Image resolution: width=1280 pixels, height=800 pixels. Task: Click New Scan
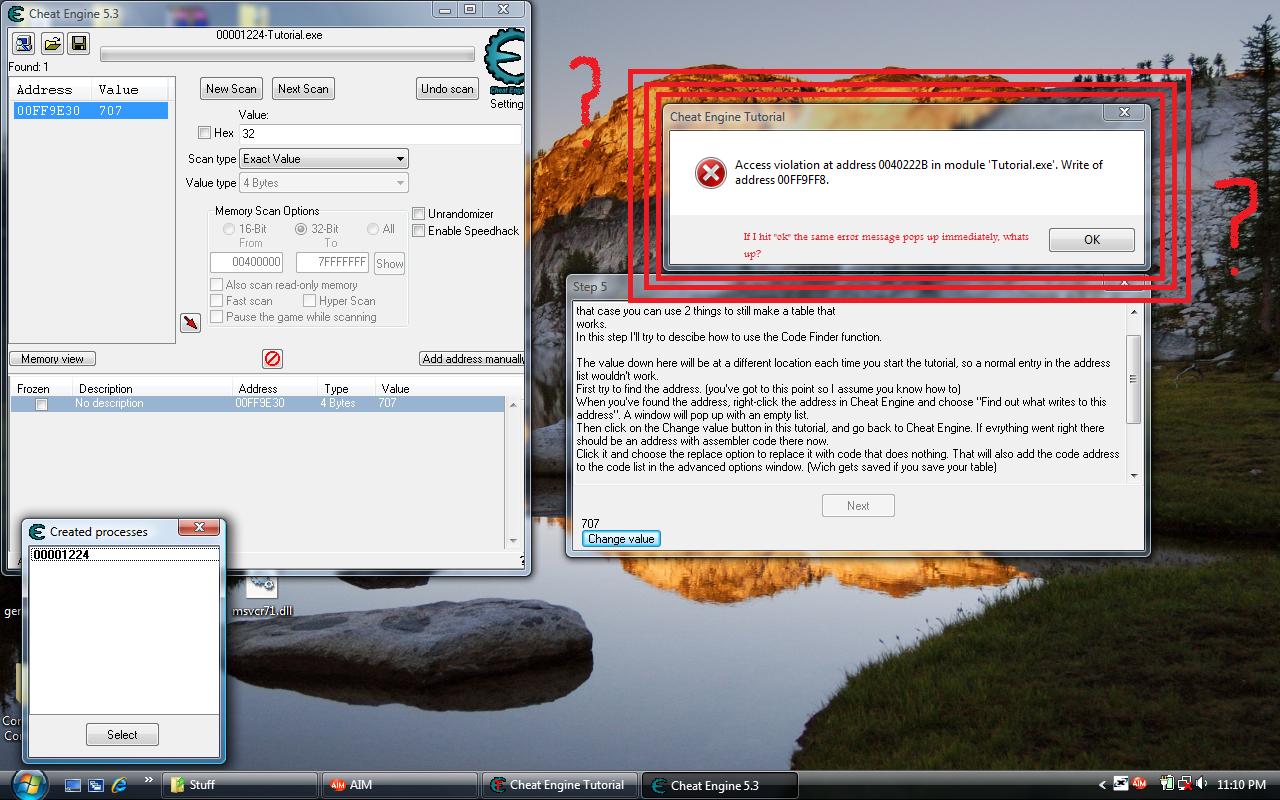[x=231, y=88]
